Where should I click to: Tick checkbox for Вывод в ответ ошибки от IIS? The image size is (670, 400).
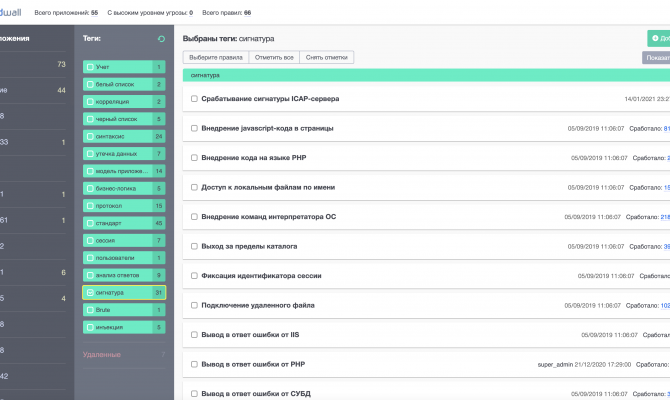194,335
